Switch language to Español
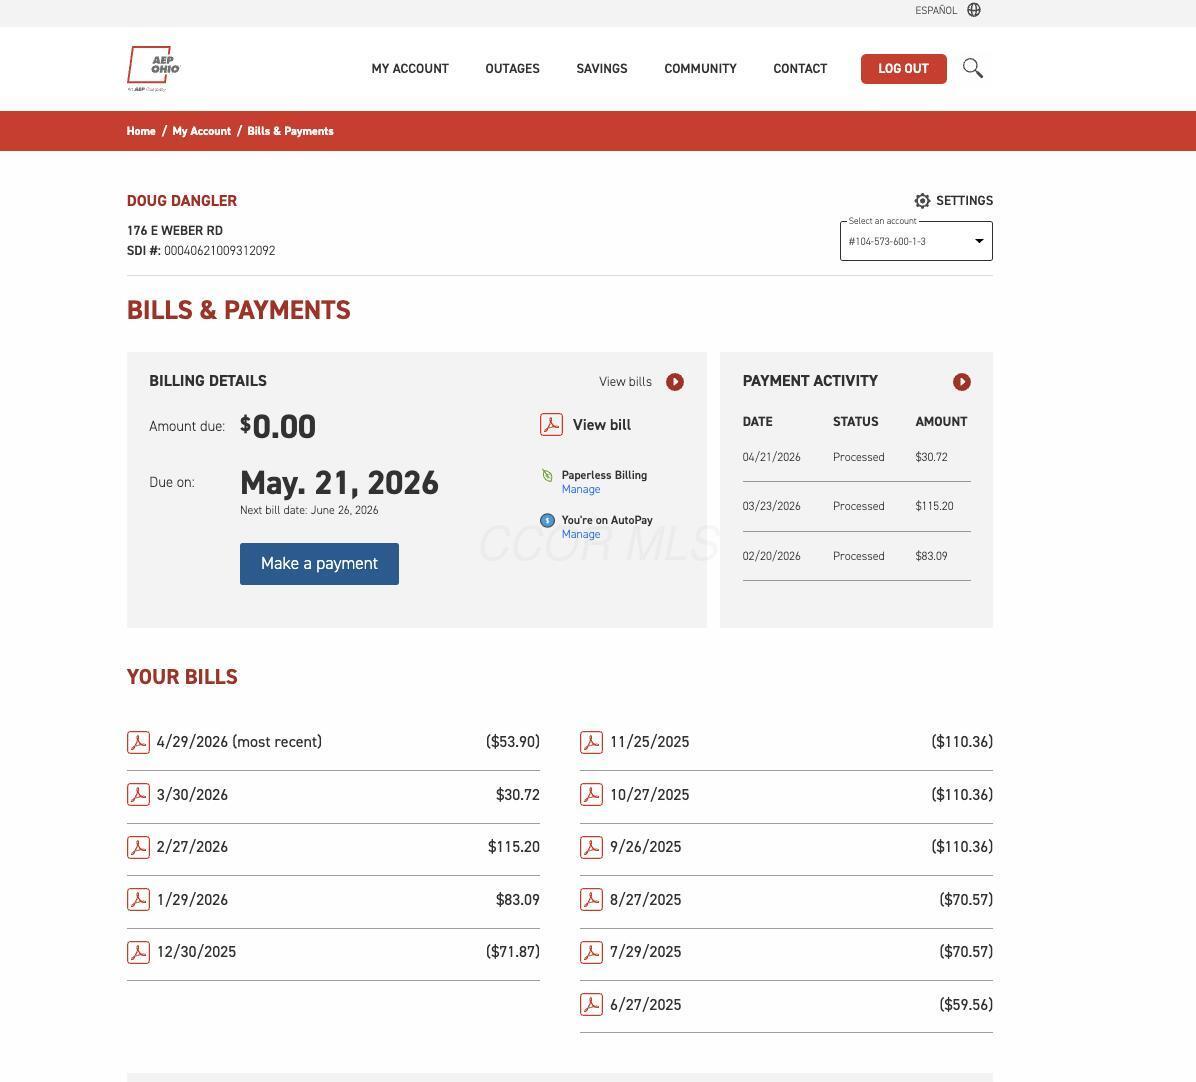Screen dimensions: 1196x1082 pos(936,10)
